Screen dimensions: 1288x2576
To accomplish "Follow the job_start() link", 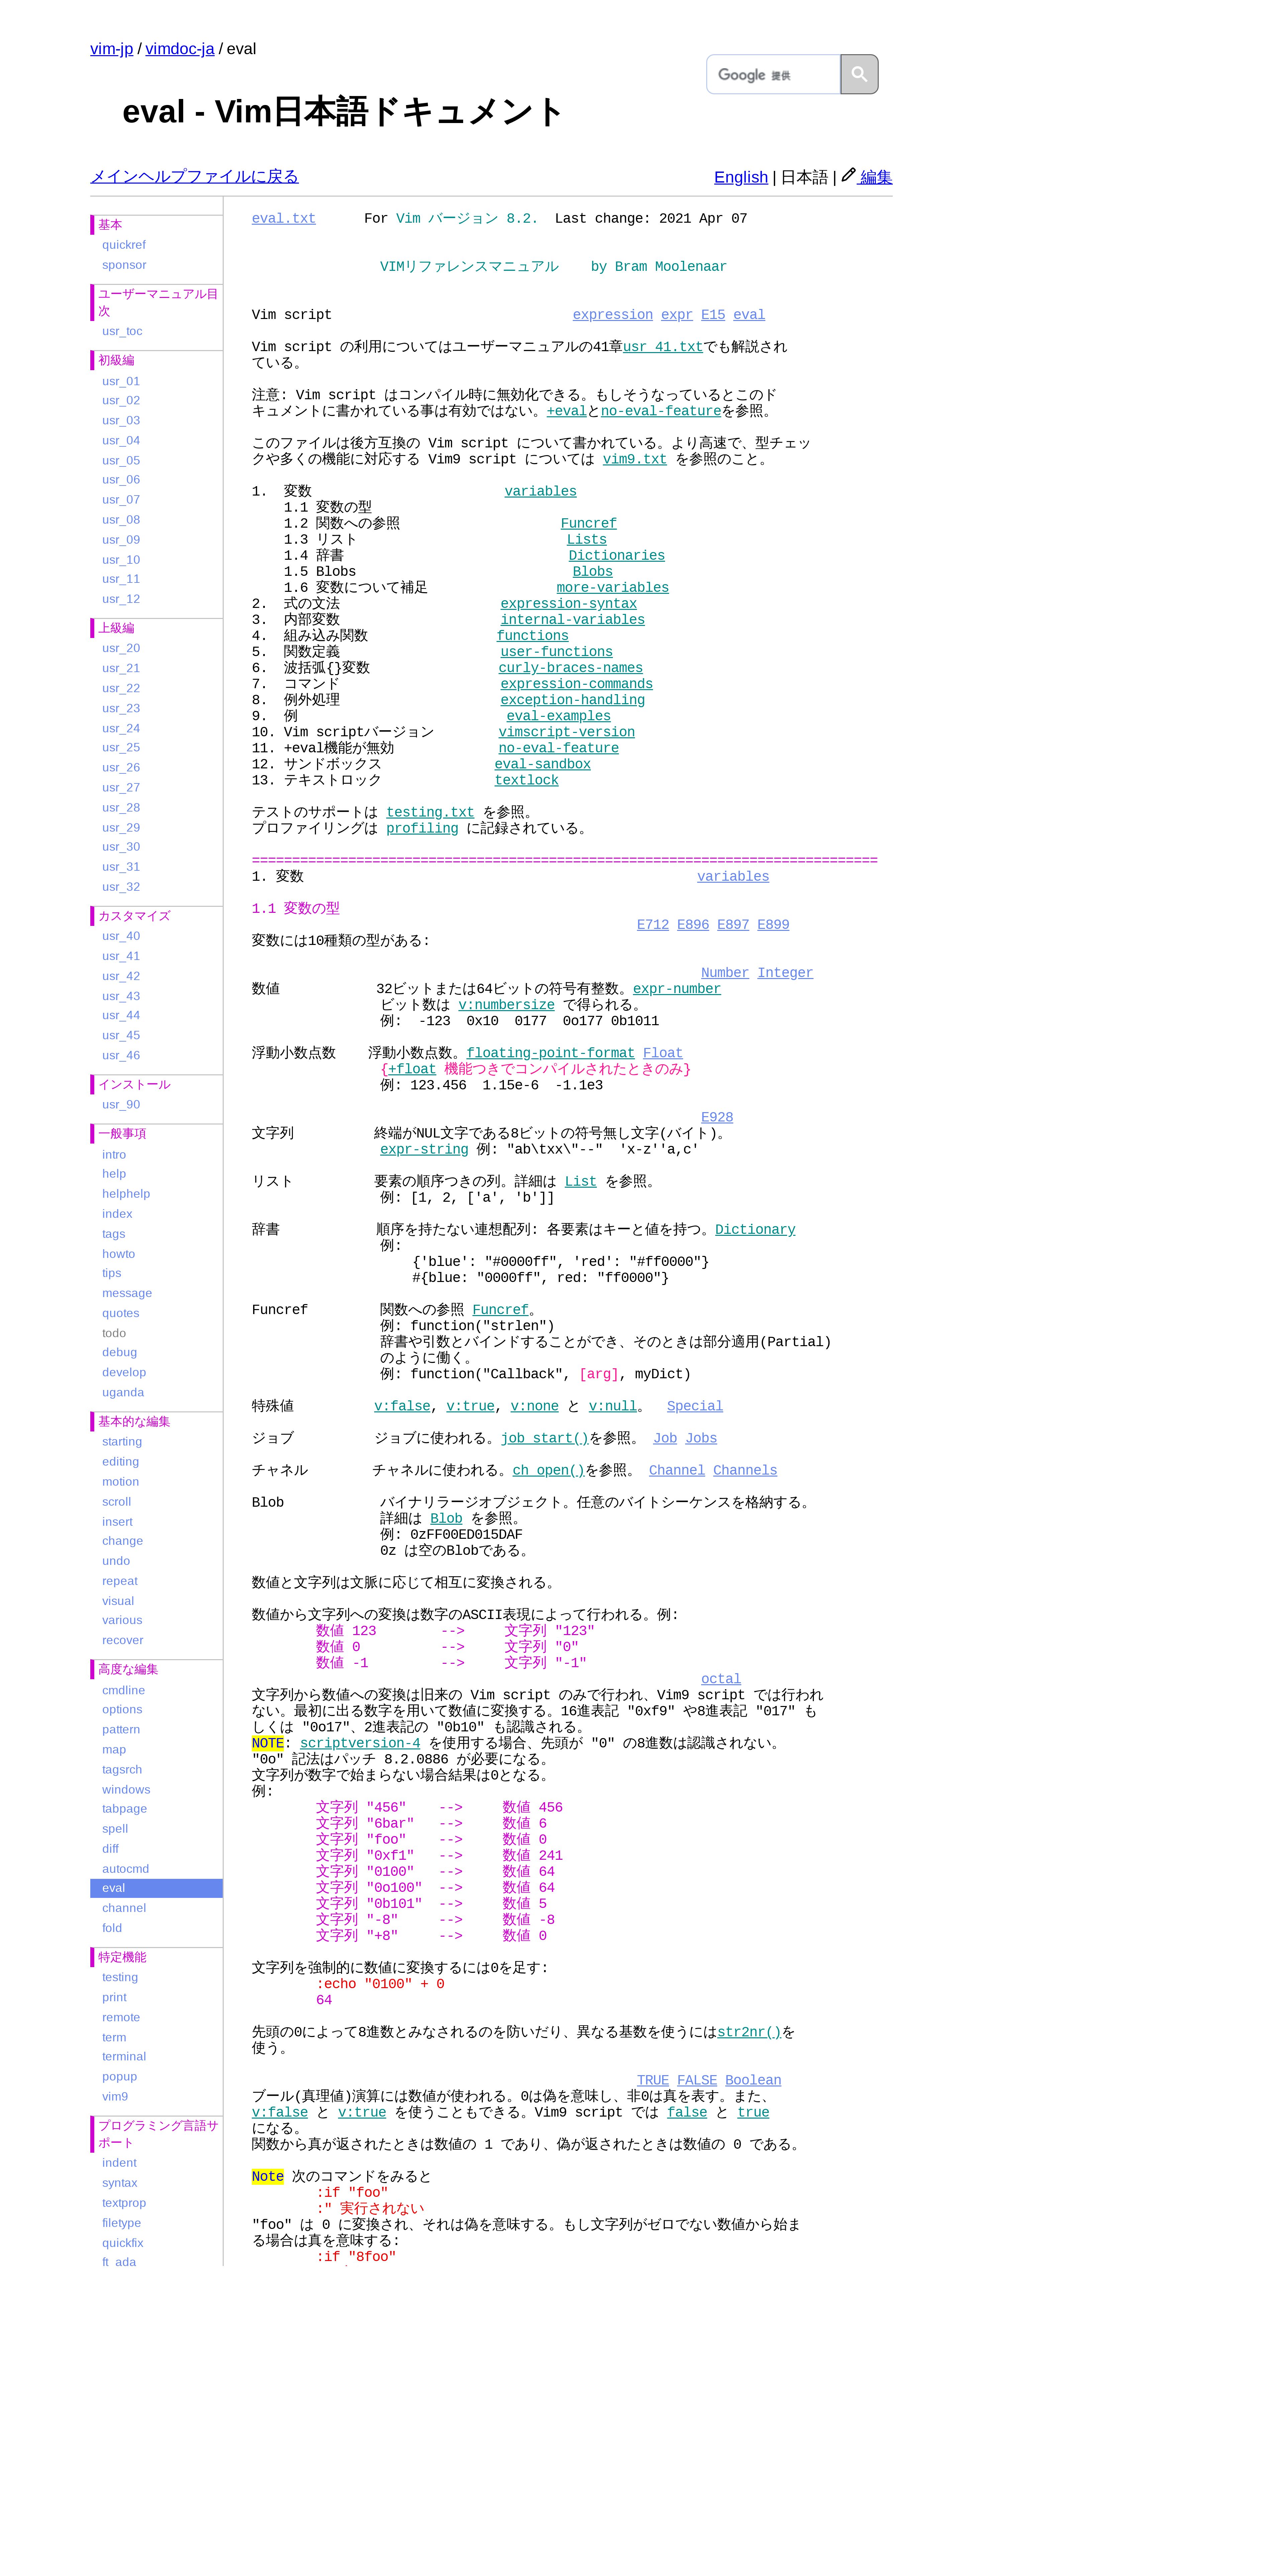I will (x=545, y=1438).
